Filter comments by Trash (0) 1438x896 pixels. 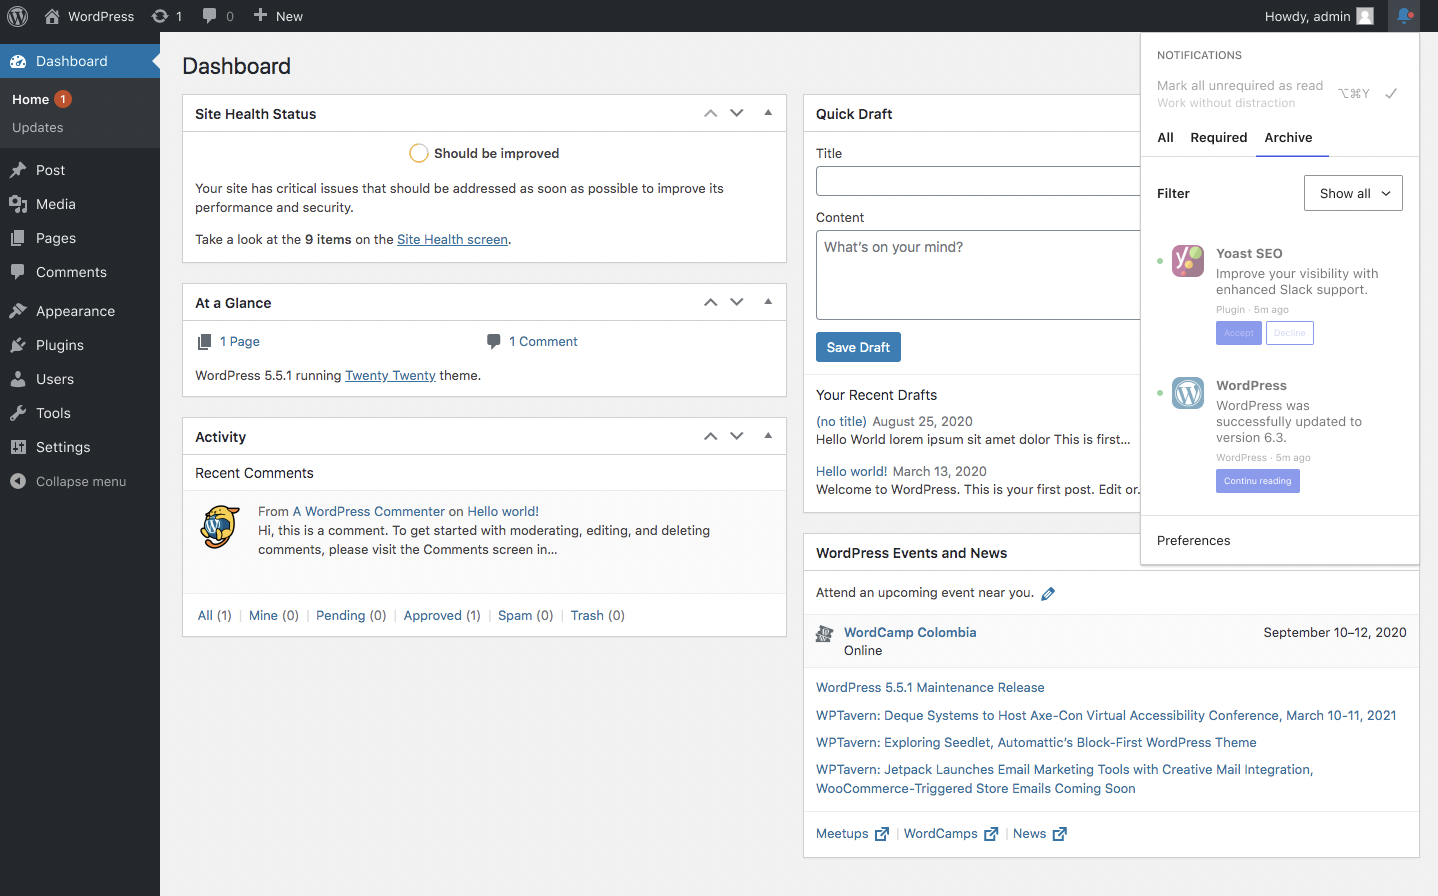[598, 616]
